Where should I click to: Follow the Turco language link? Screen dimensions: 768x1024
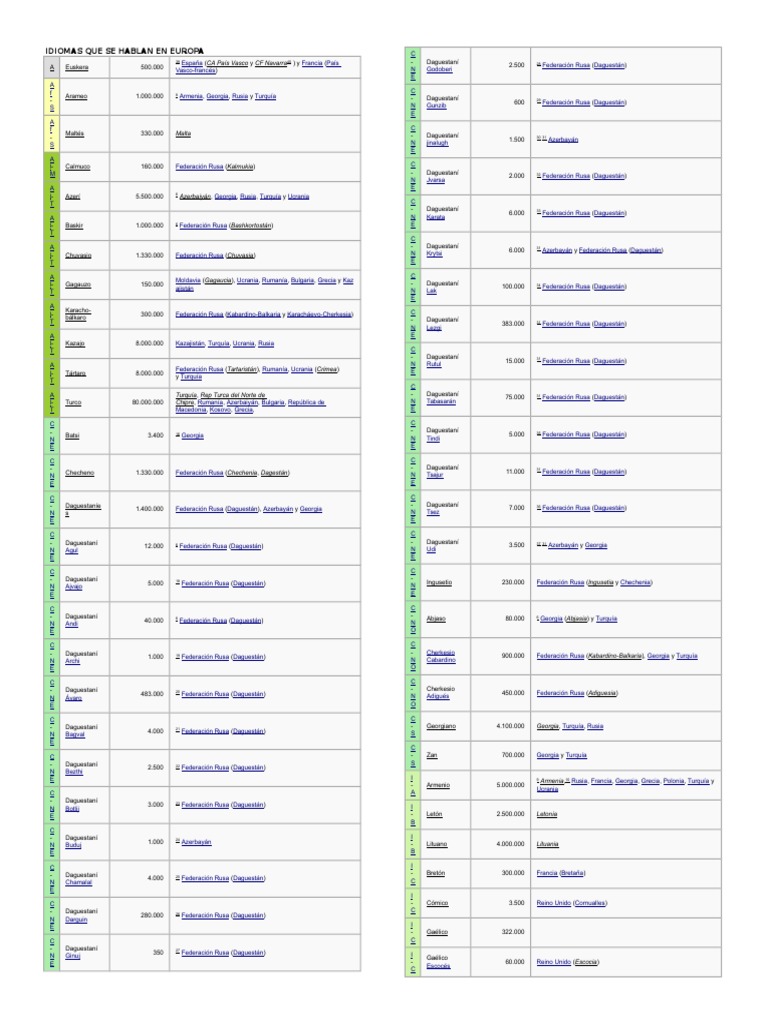[73, 403]
